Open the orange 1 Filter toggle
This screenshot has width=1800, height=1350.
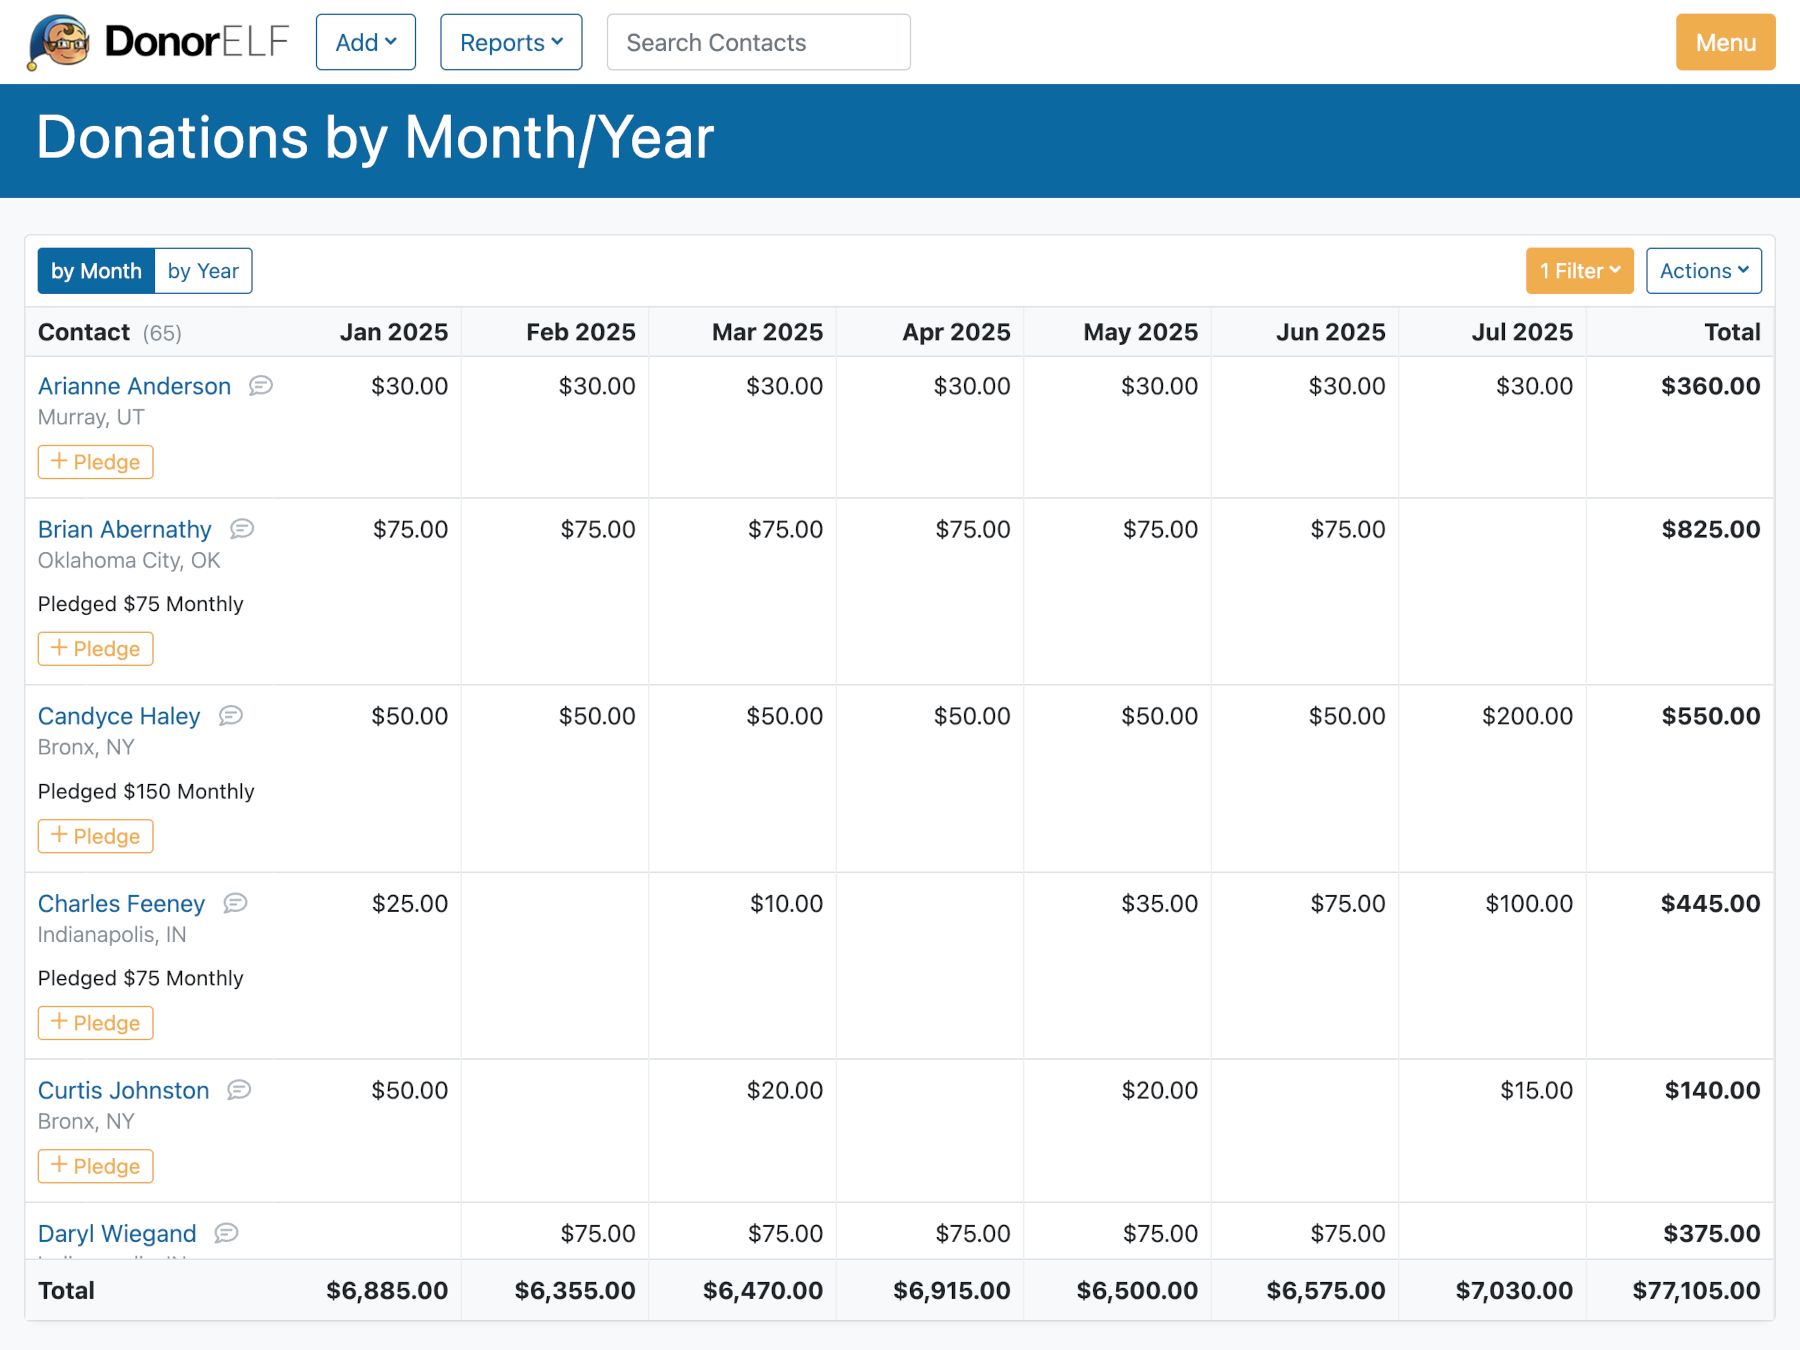coord(1578,270)
